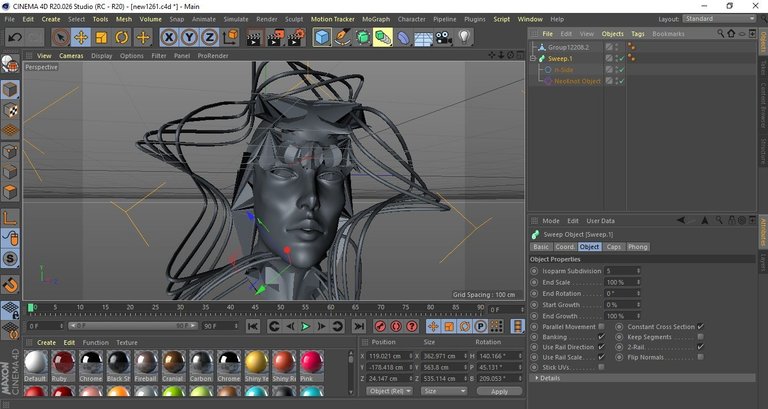
Task: Enable Parallel Movement checkbox
Action: (601, 327)
